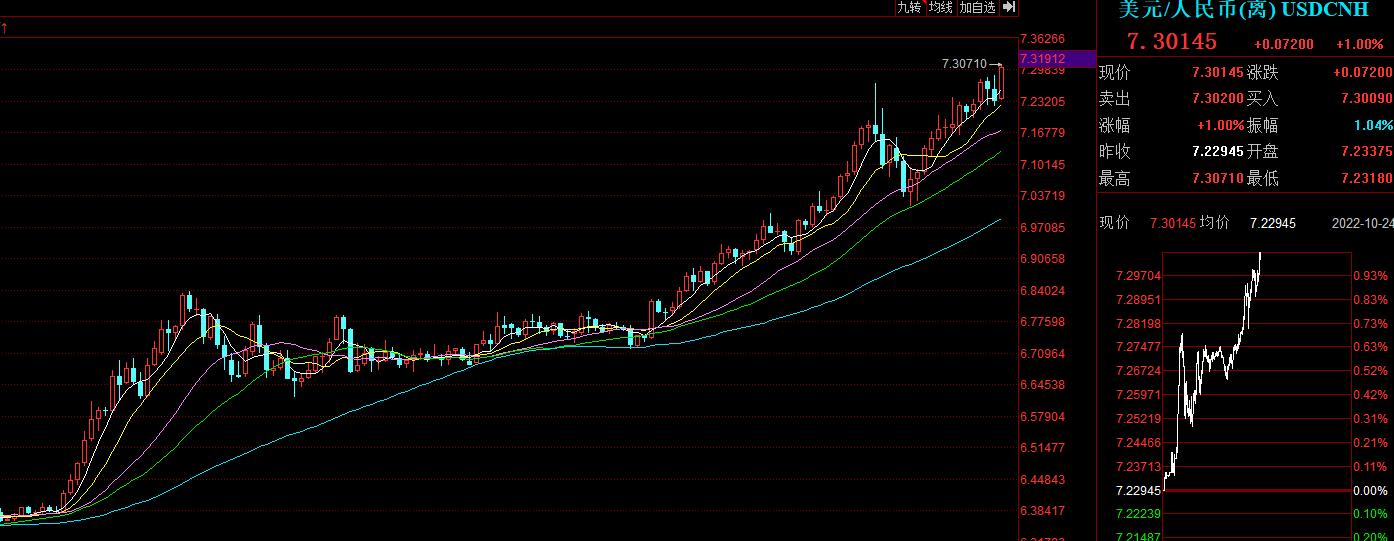Click the 7.36266 price axis label

pyautogui.click(x=1042, y=39)
